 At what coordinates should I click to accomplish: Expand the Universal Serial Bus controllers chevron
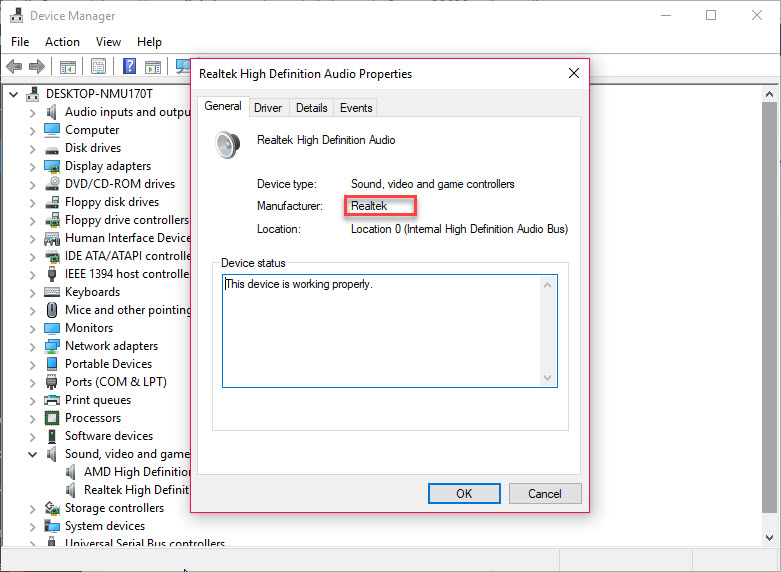point(32,543)
